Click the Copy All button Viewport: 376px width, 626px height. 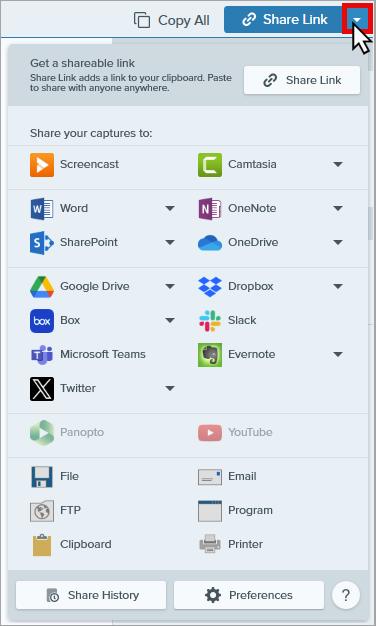pyautogui.click(x=172, y=20)
